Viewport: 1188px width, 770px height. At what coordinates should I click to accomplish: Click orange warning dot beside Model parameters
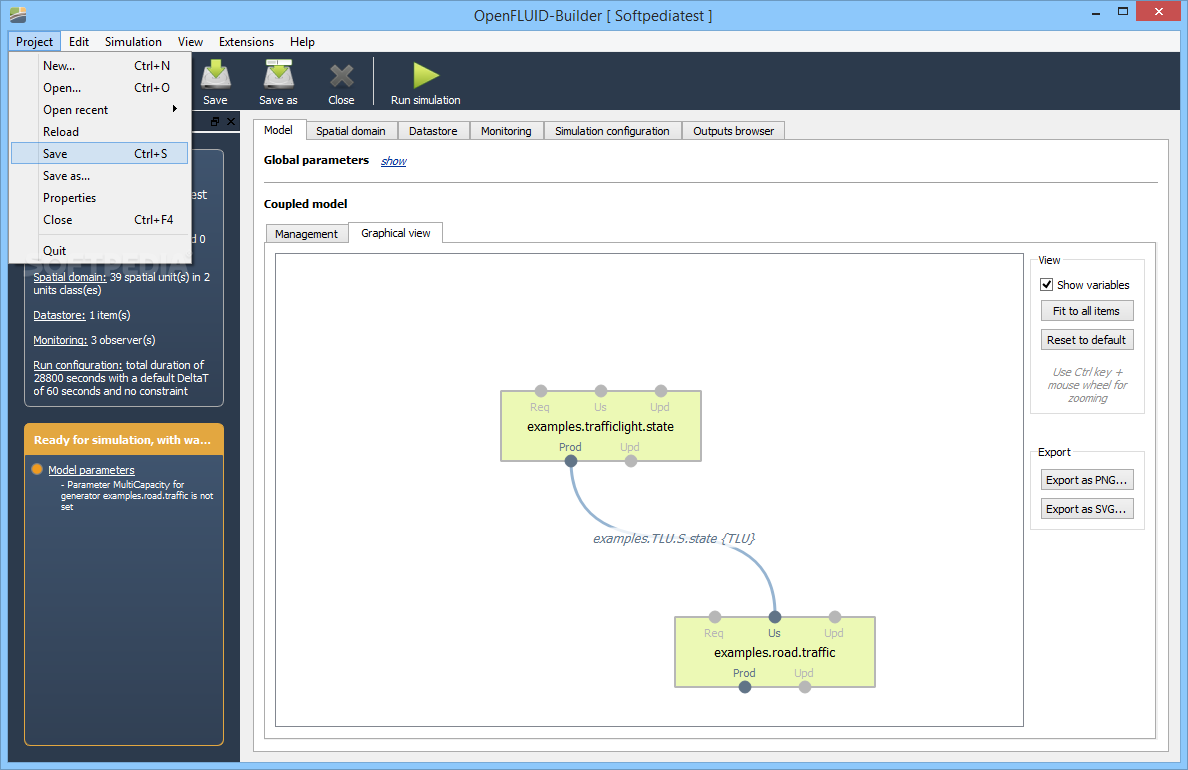[x=37, y=469]
